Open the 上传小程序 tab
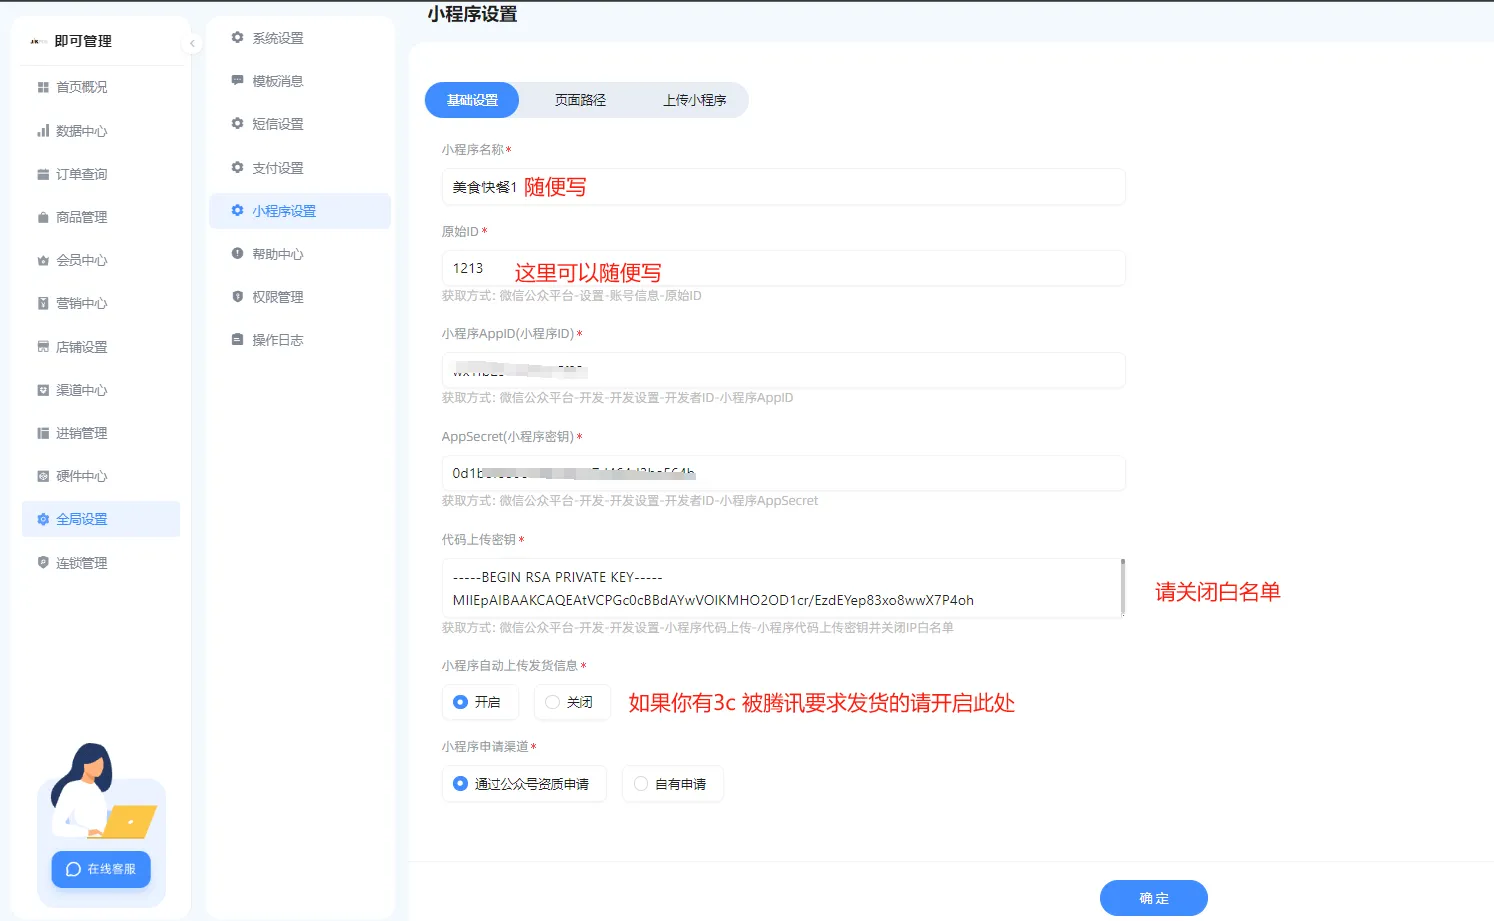1494x921 pixels. [694, 100]
